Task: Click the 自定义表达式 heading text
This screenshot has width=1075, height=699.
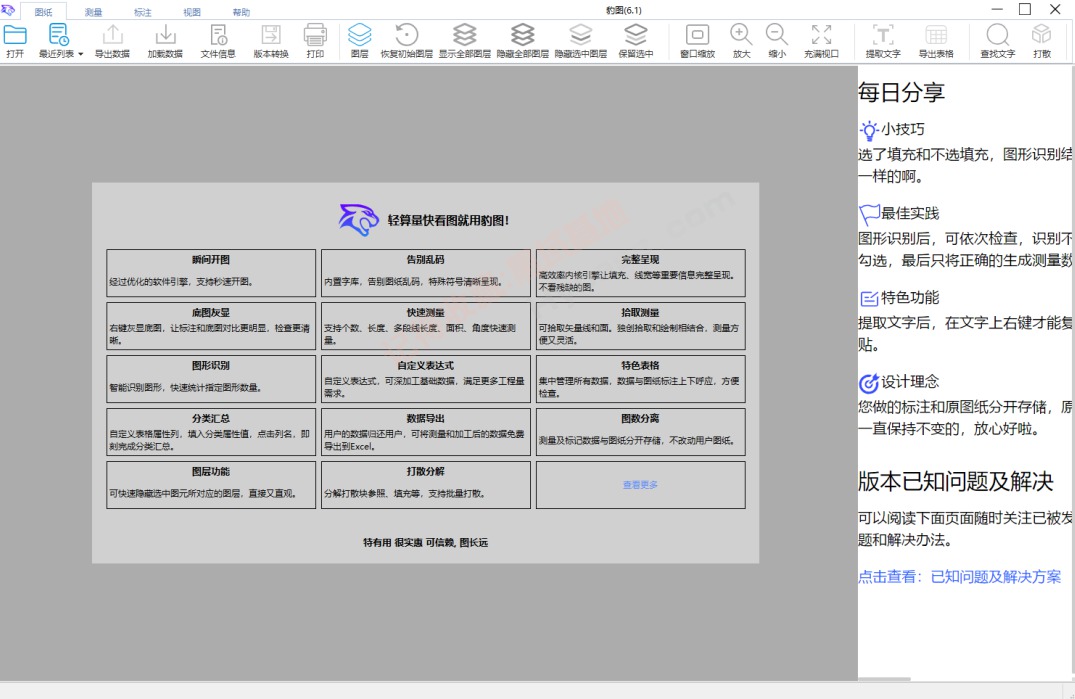Action: click(426, 365)
